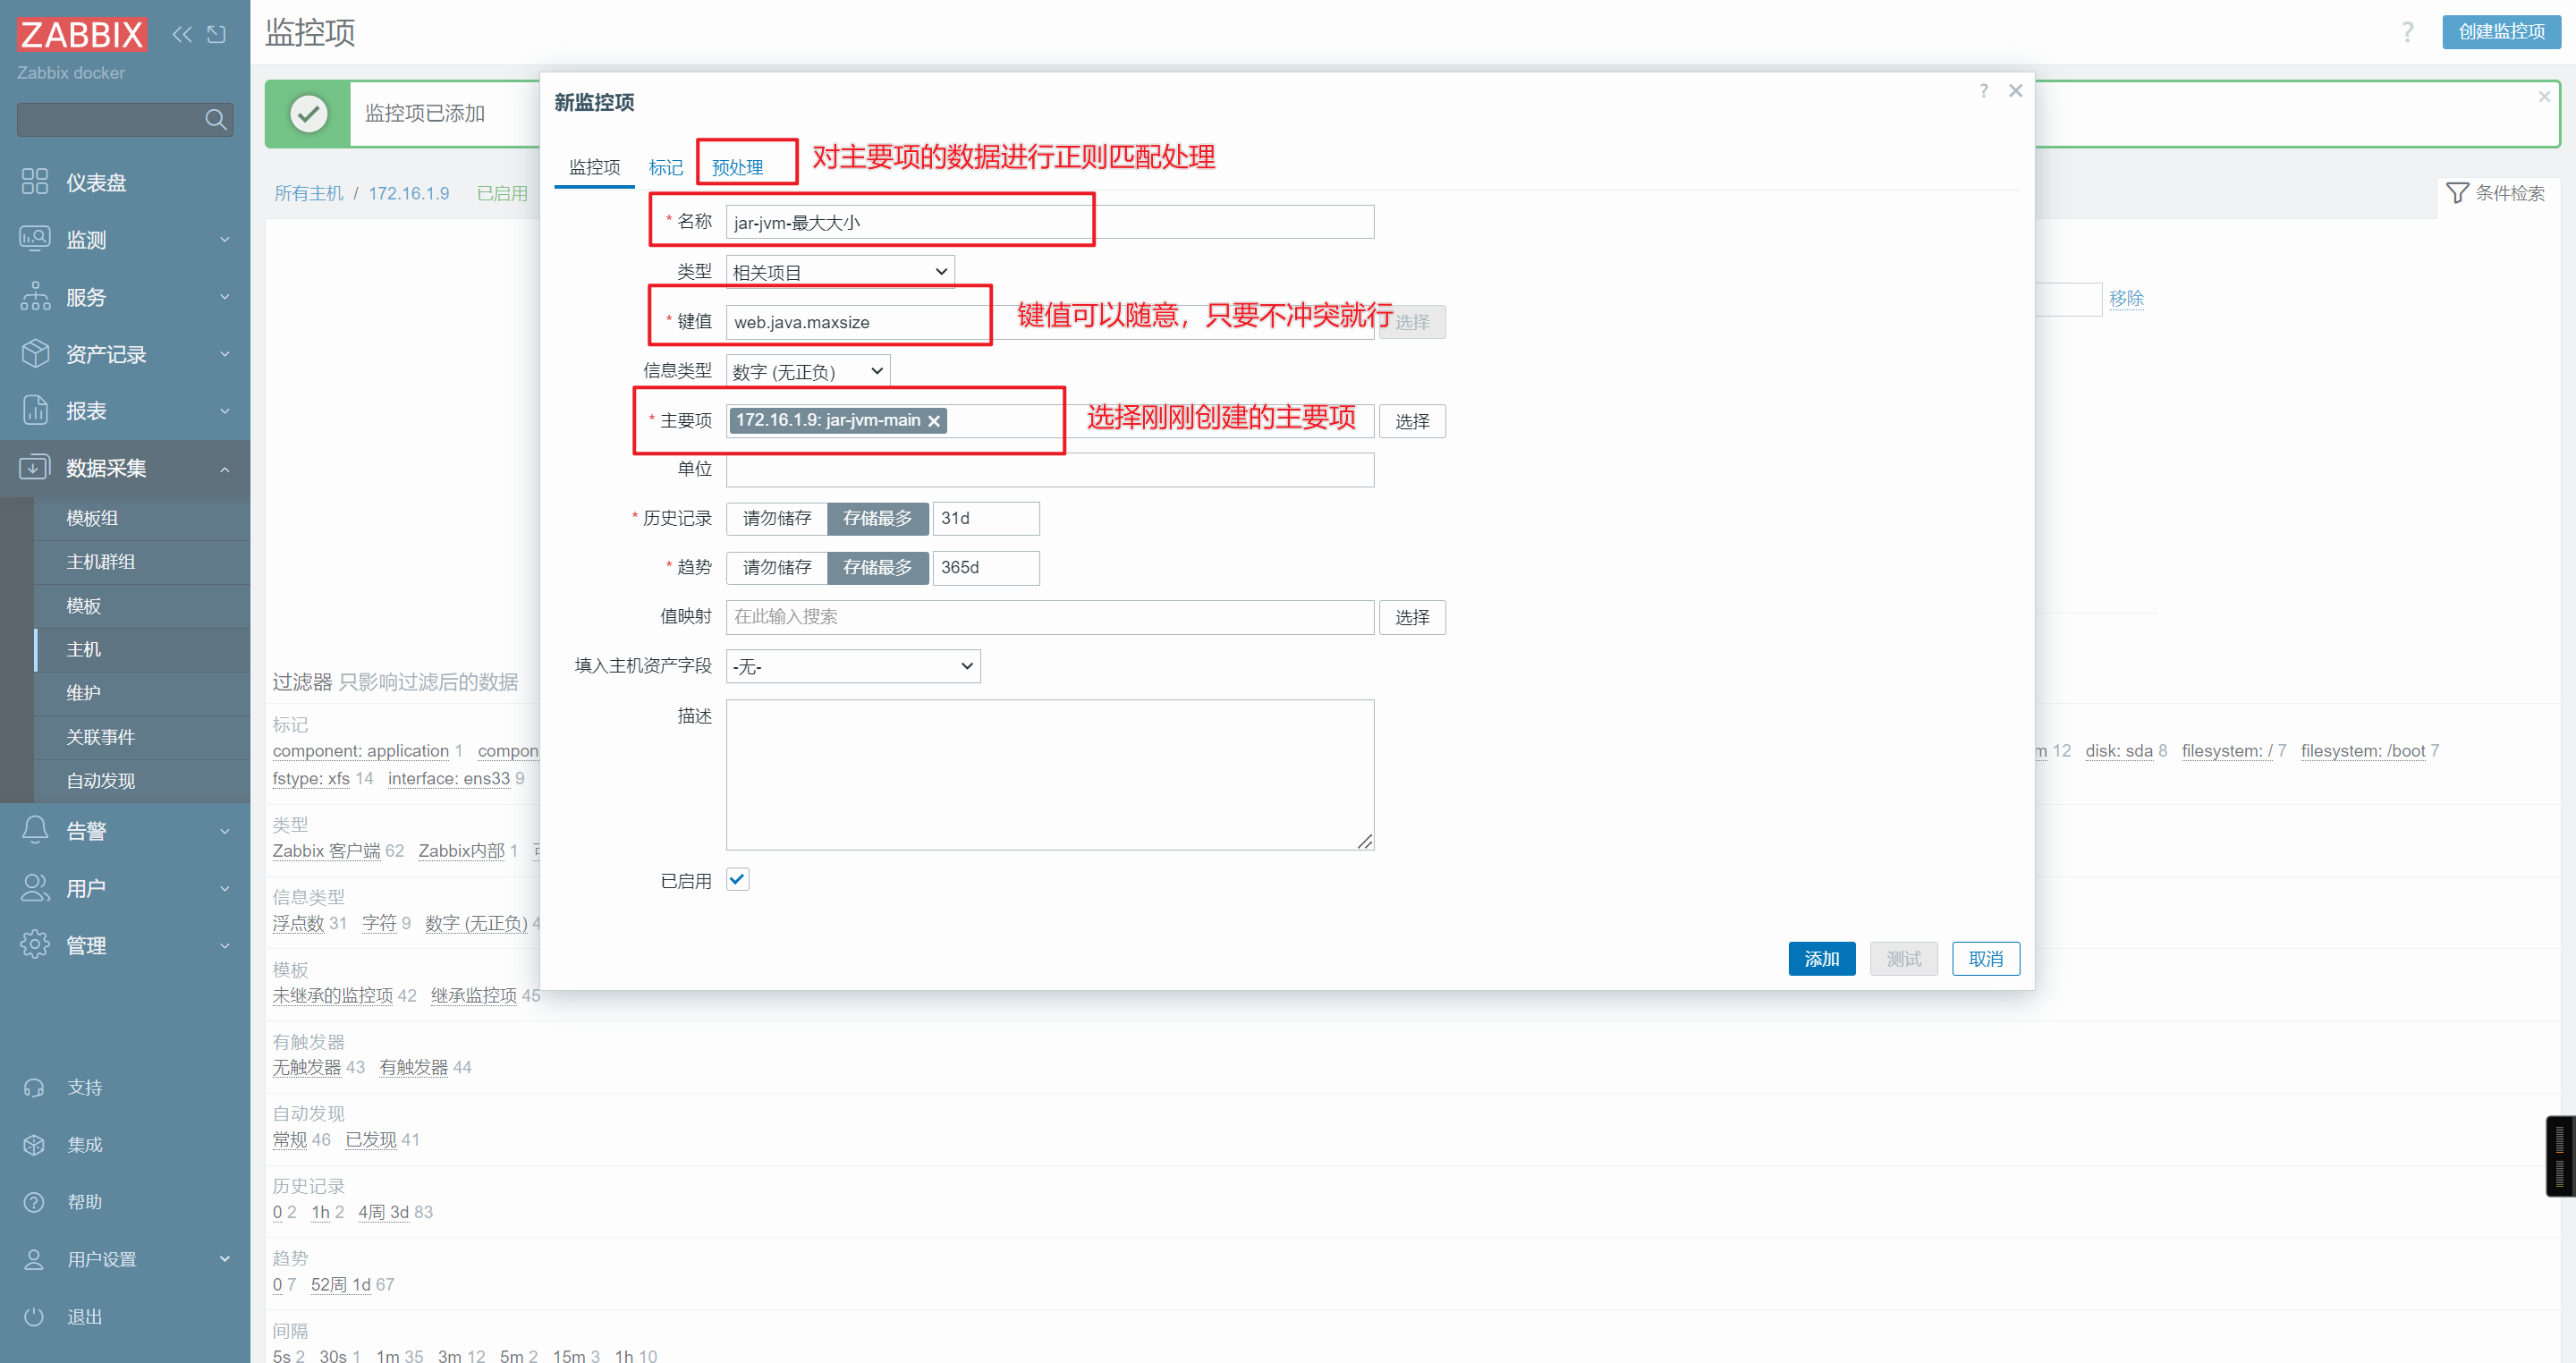Screen dimensions: 2576x1363
Task: Open the 自动发现 submenu item
Action: [100, 780]
